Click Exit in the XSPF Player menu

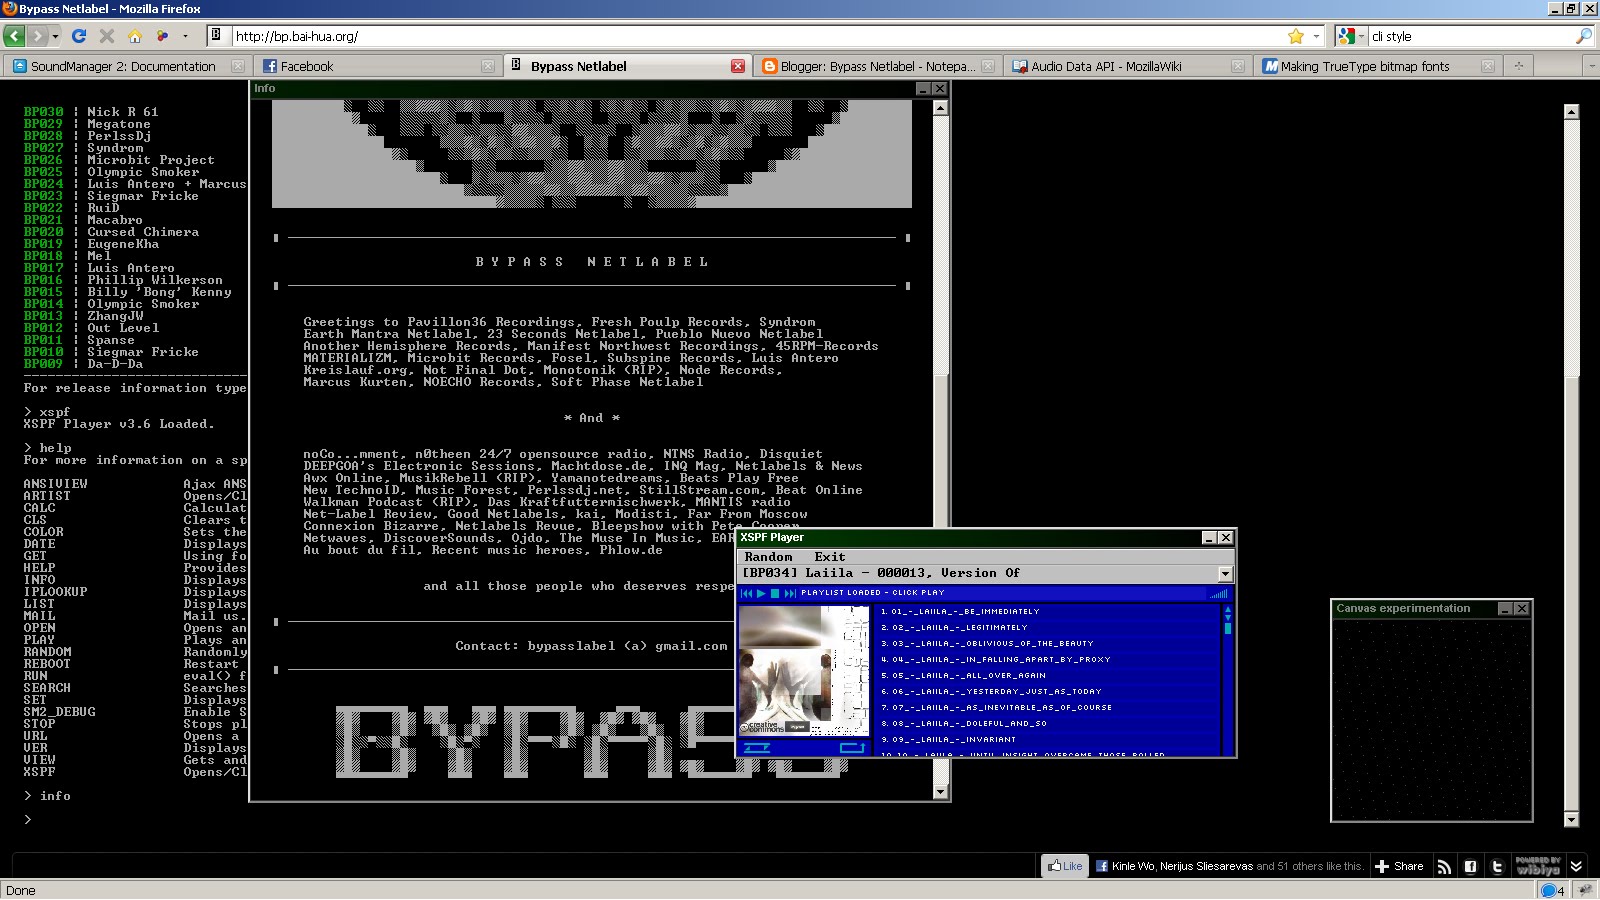click(x=829, y=557)
